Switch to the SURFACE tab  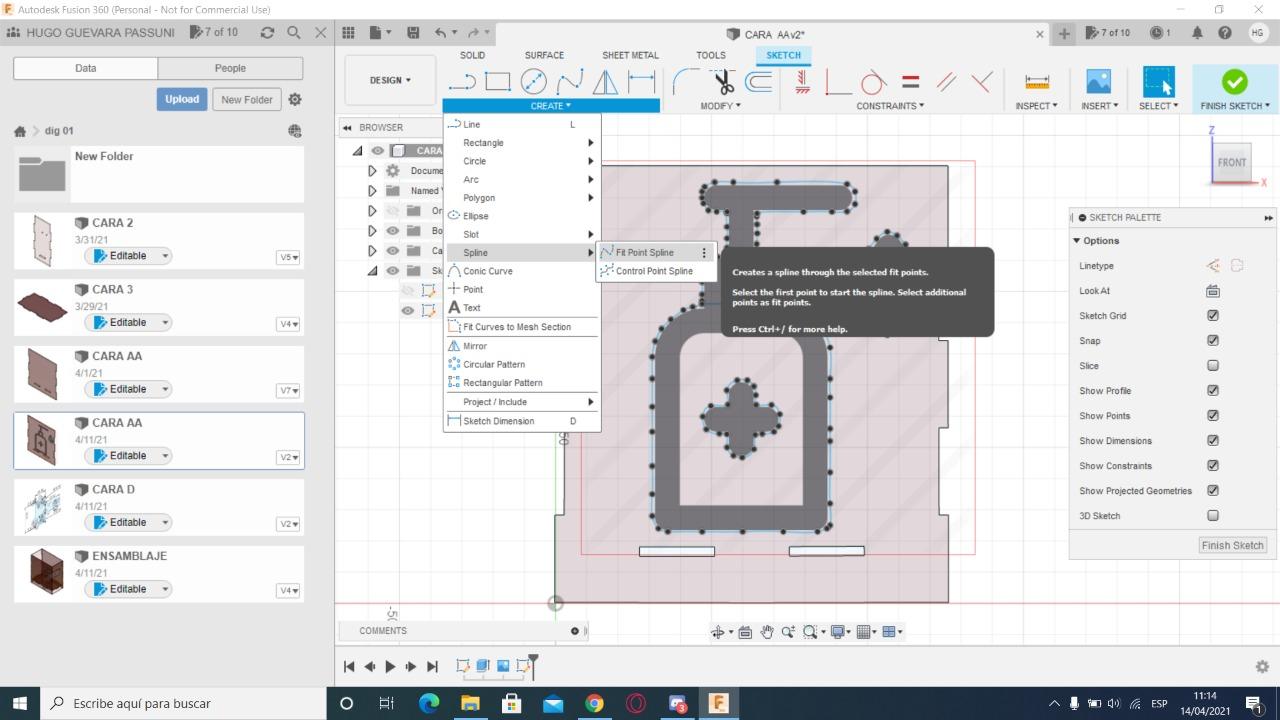click(544, 55)
